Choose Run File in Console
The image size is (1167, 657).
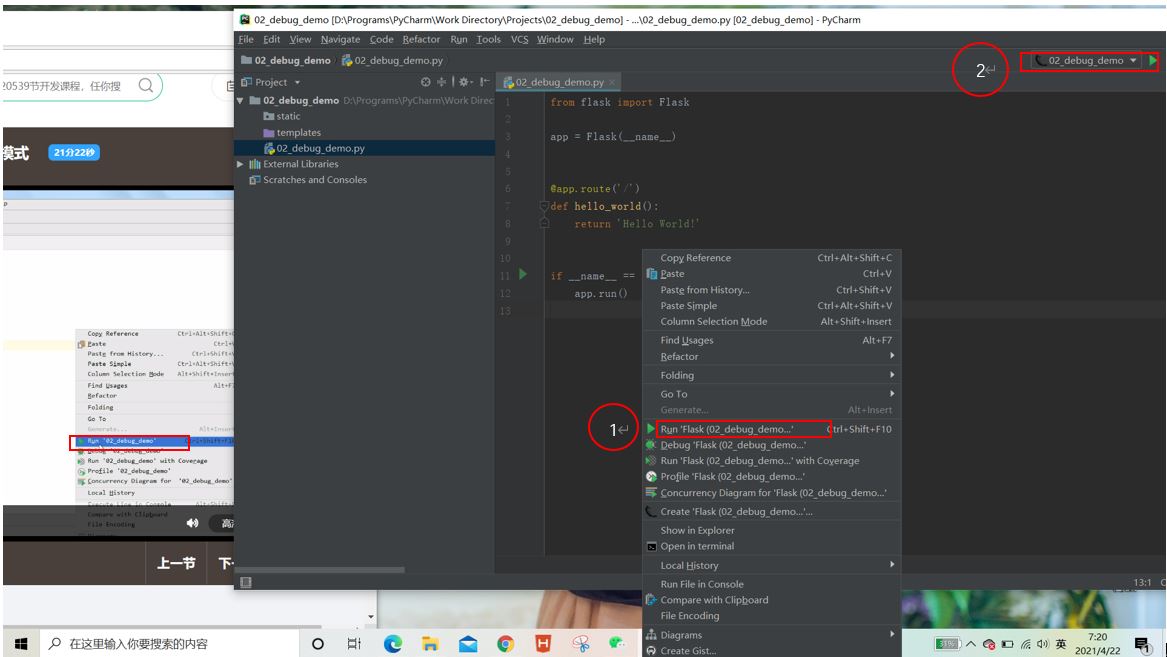772,584
